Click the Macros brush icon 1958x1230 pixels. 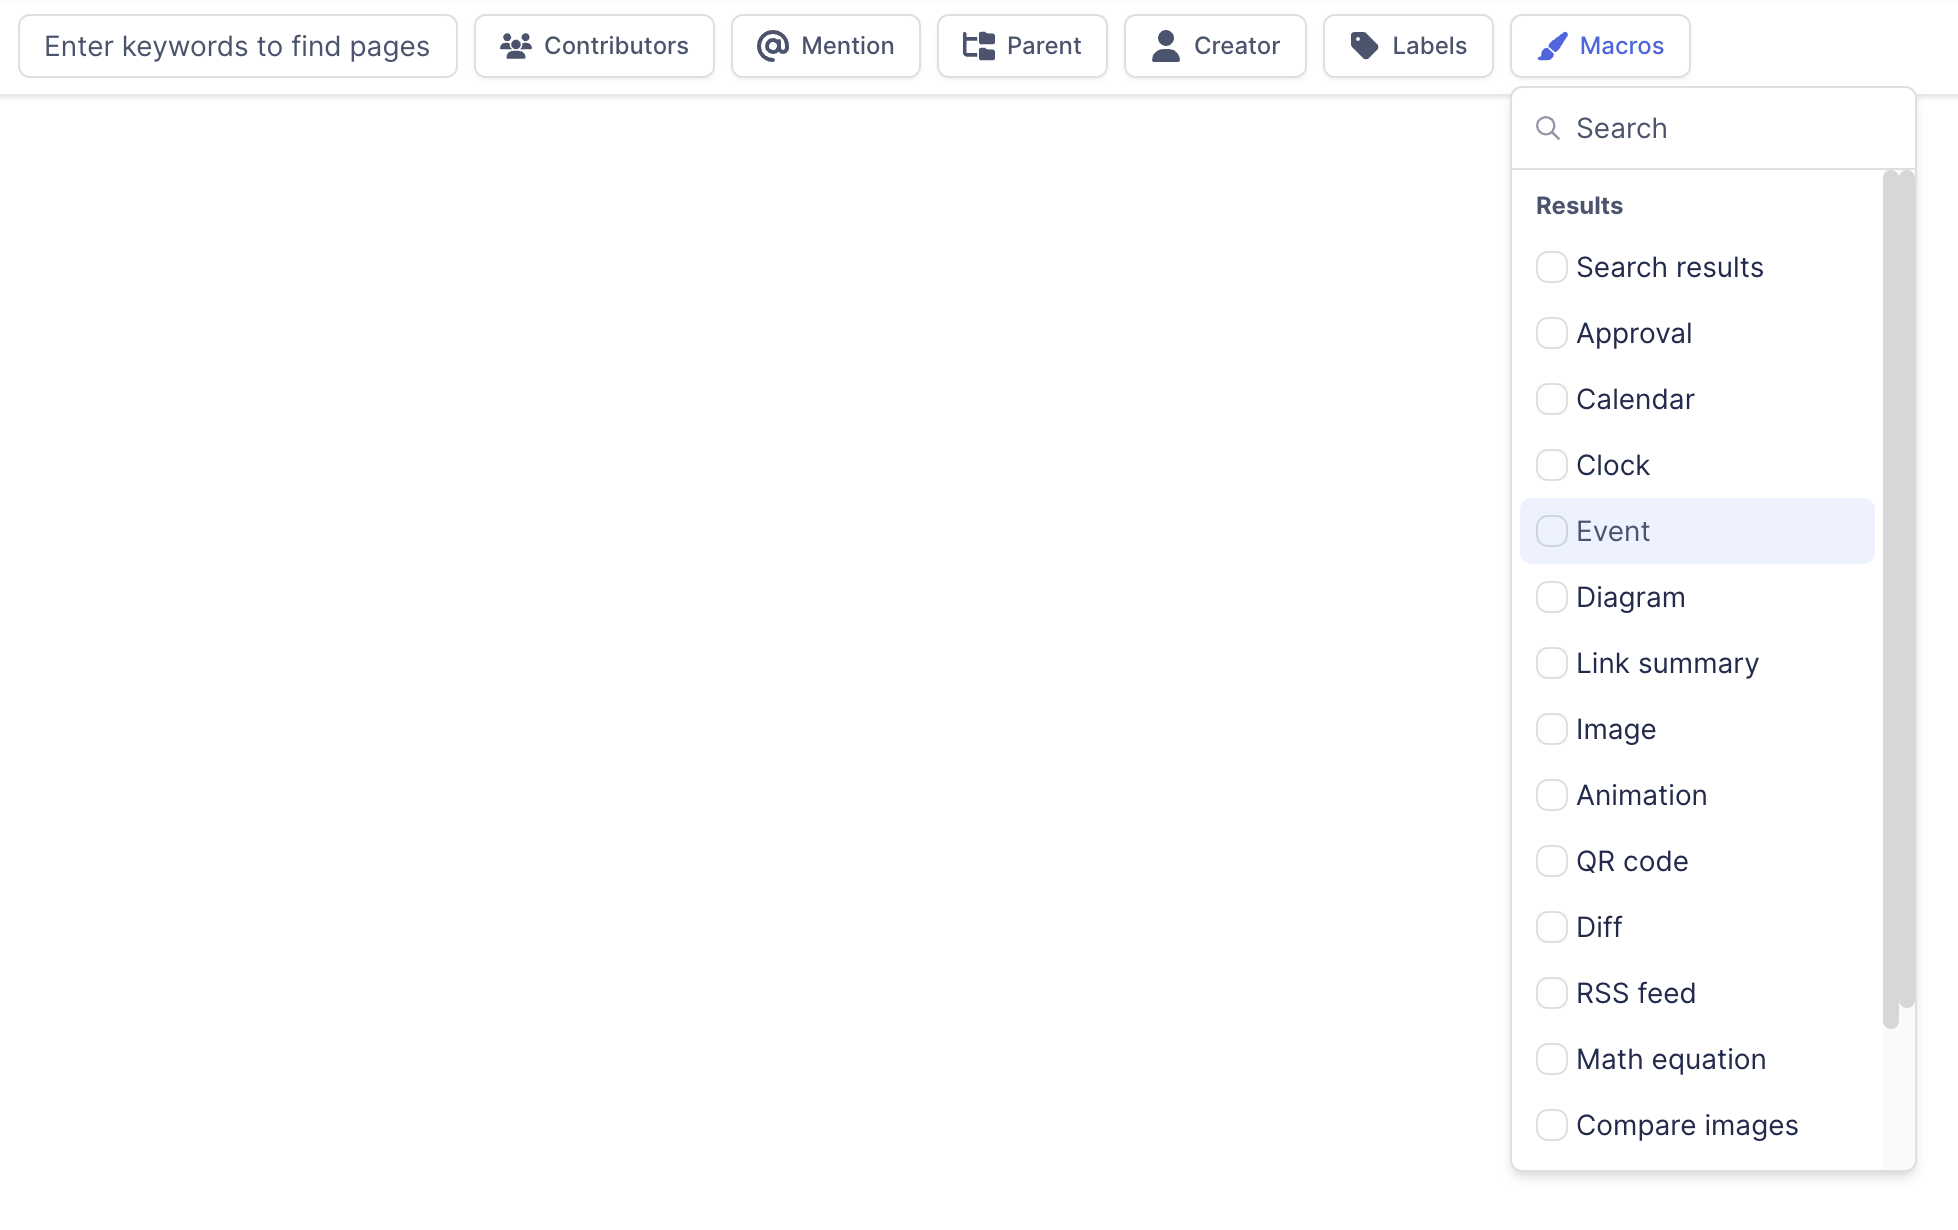pos(1553,45)
